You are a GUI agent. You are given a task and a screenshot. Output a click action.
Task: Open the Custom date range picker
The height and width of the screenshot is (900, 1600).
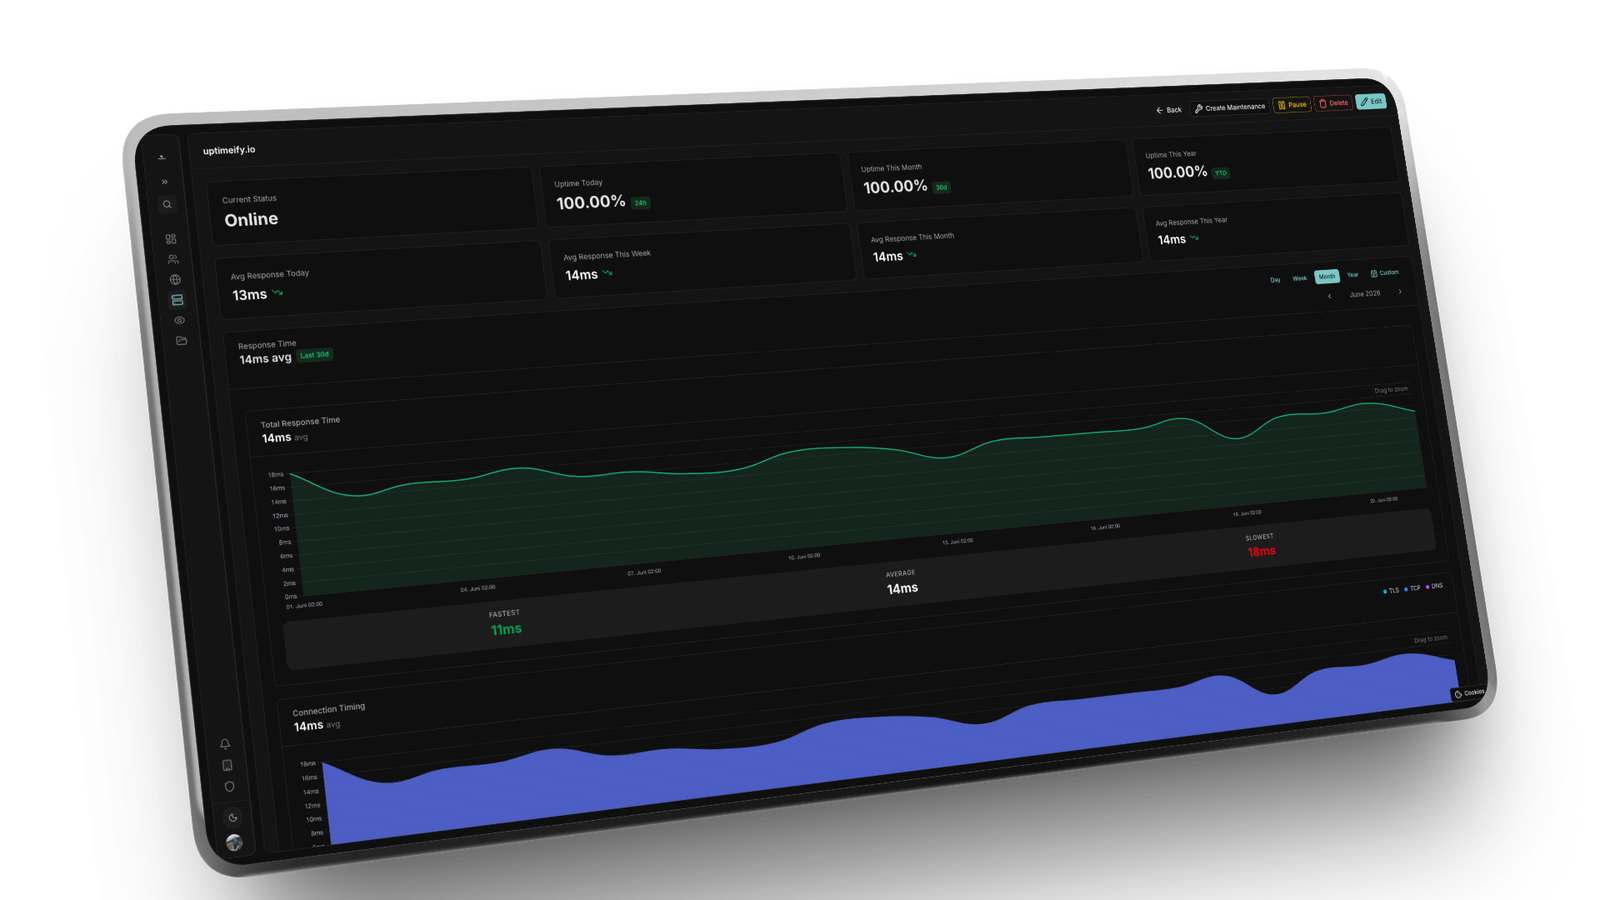(x=1385, y=273)
